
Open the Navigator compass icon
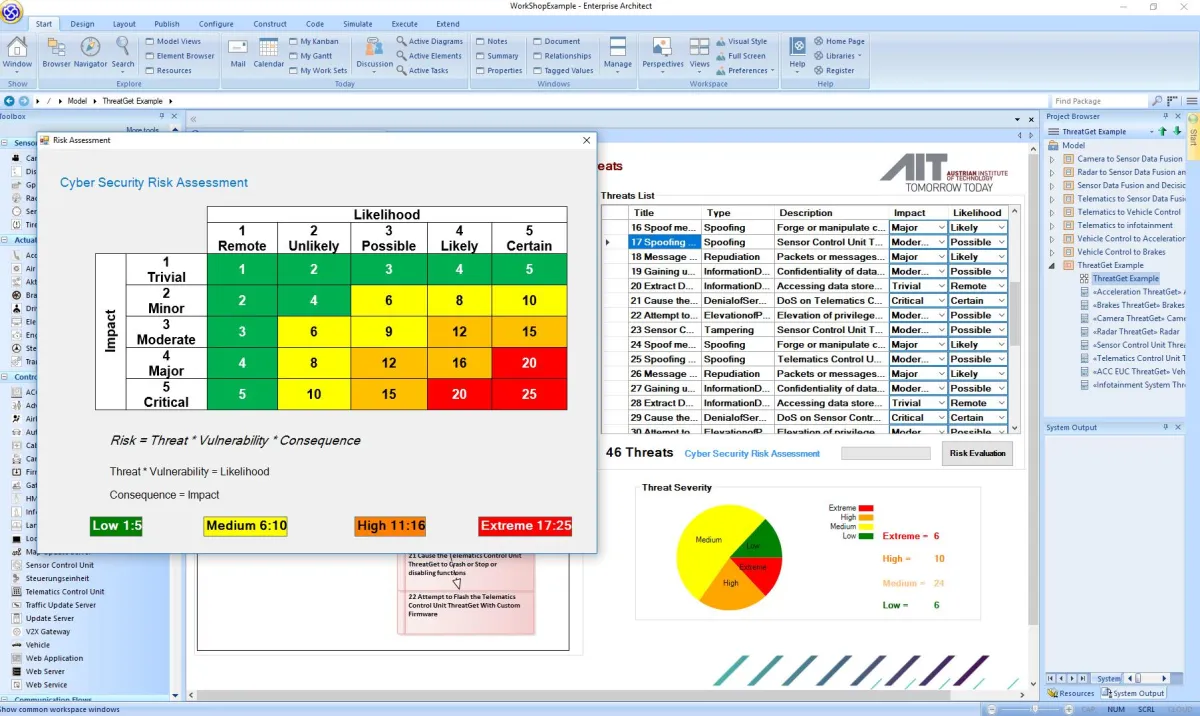tap(90, 49)
